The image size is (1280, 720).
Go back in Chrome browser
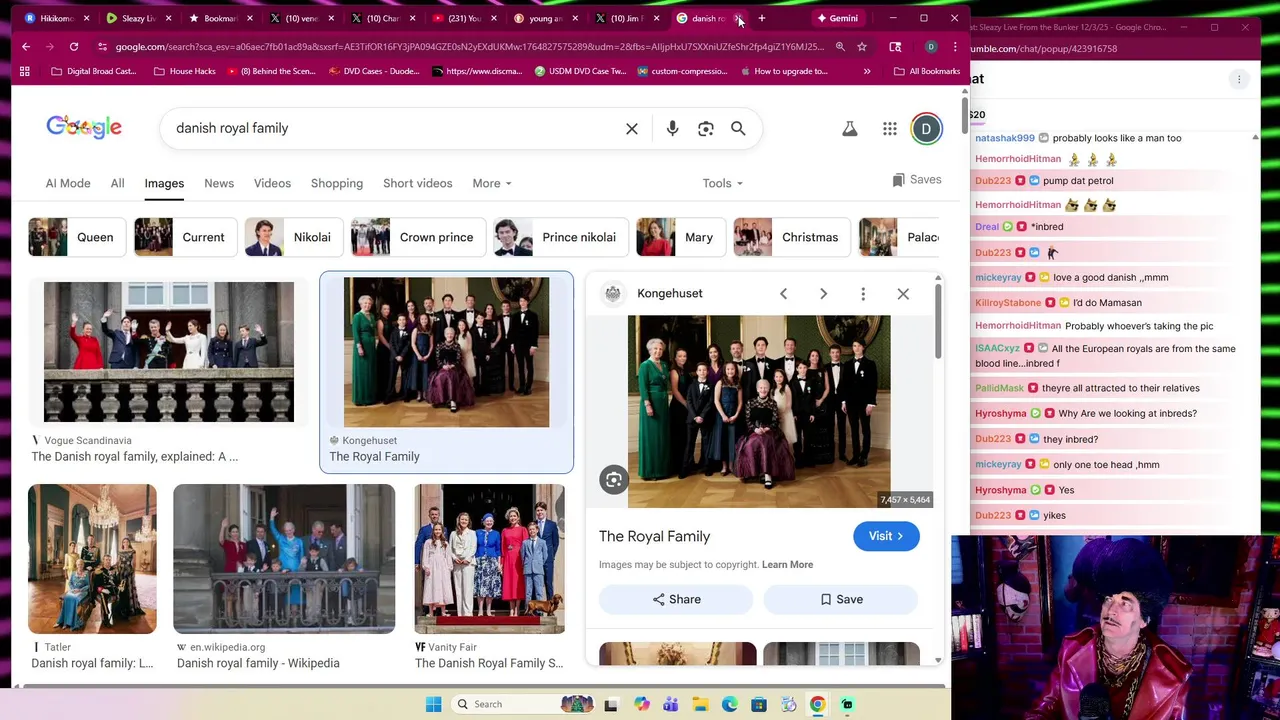(x=26, y=47)
